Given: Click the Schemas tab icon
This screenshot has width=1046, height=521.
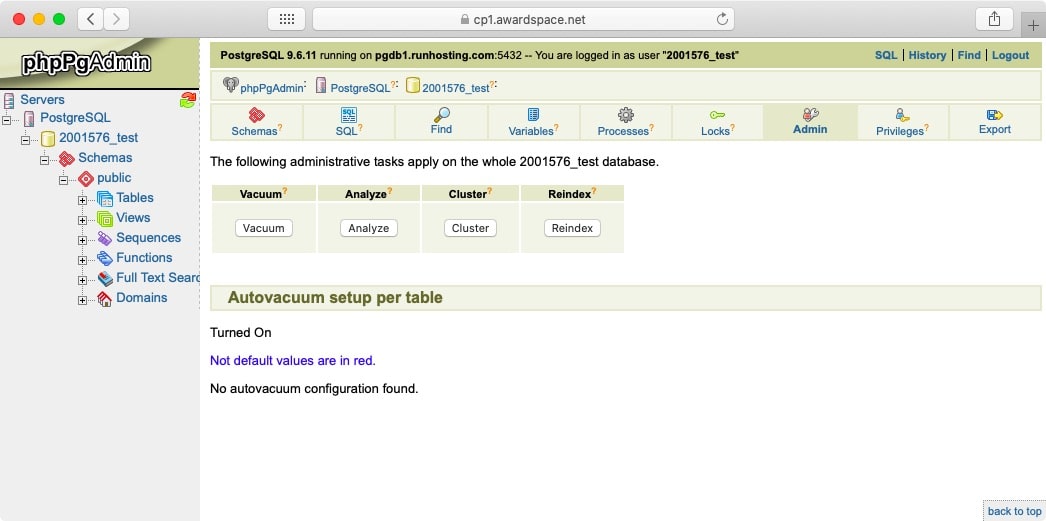Looking at the screenshot, I should (256, 115).
